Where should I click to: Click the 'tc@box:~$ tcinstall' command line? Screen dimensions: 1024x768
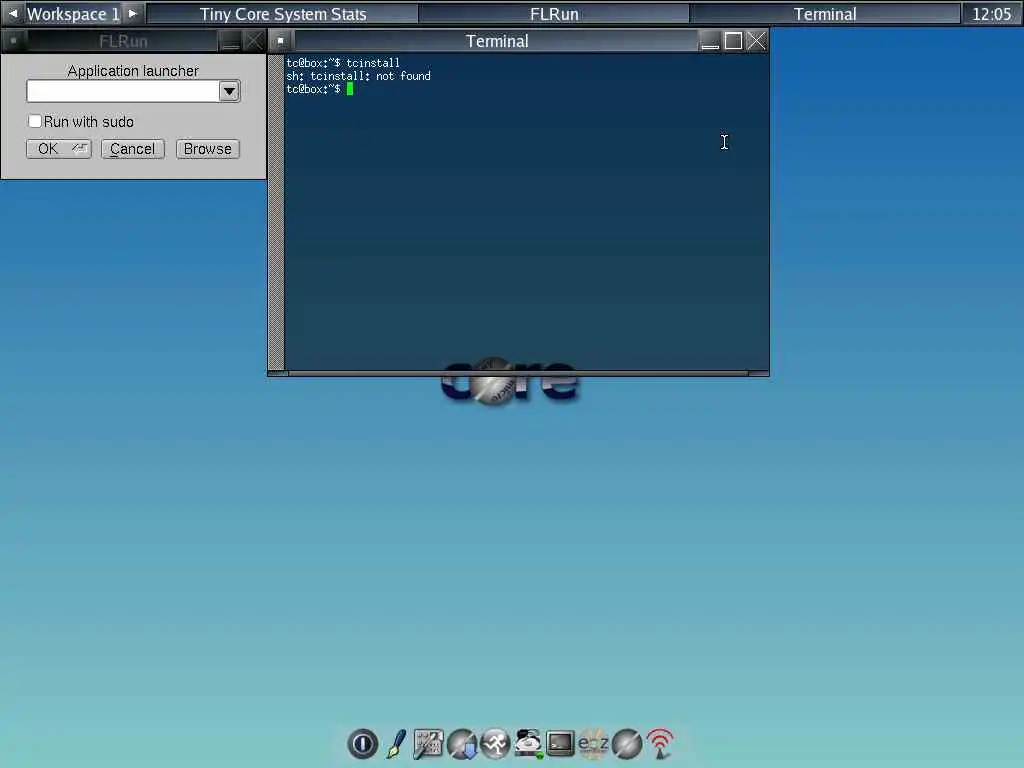pyautogui.click(x=343, y=63)
